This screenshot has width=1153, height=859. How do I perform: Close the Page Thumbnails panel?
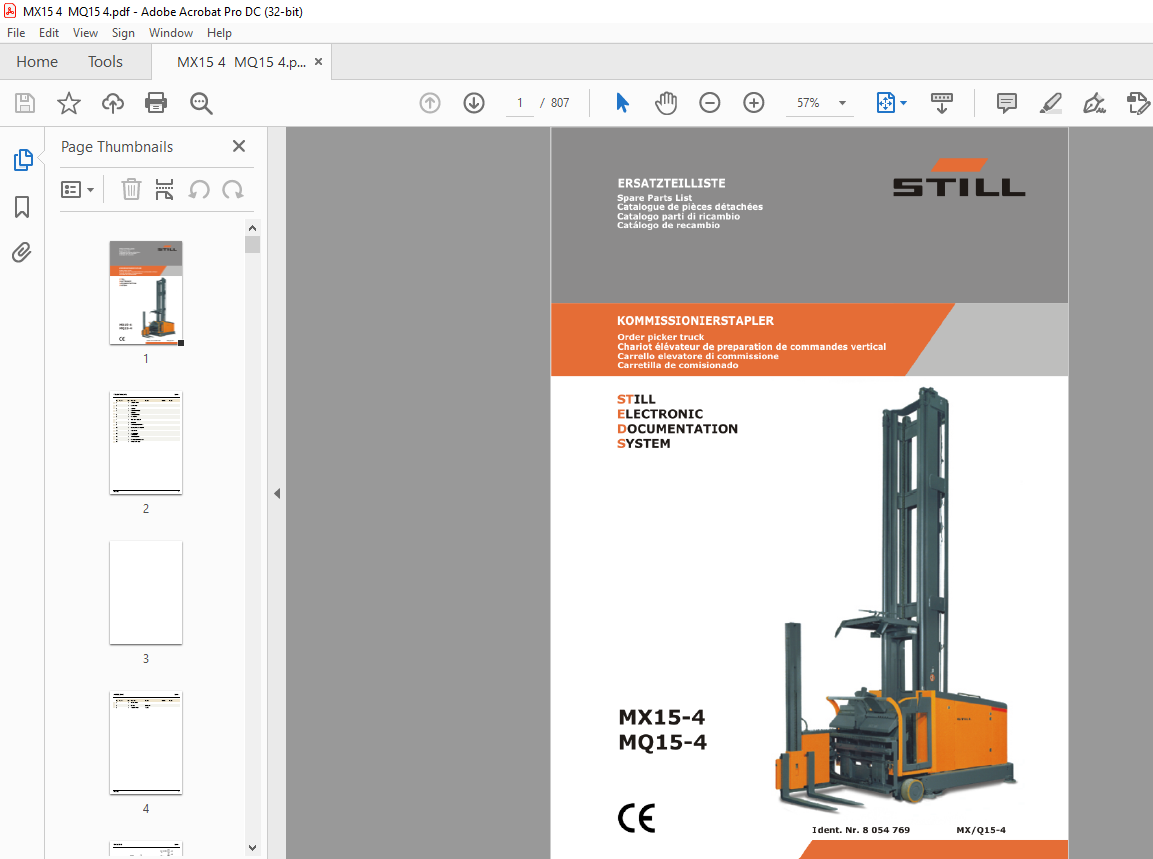[x=239, y=146]
